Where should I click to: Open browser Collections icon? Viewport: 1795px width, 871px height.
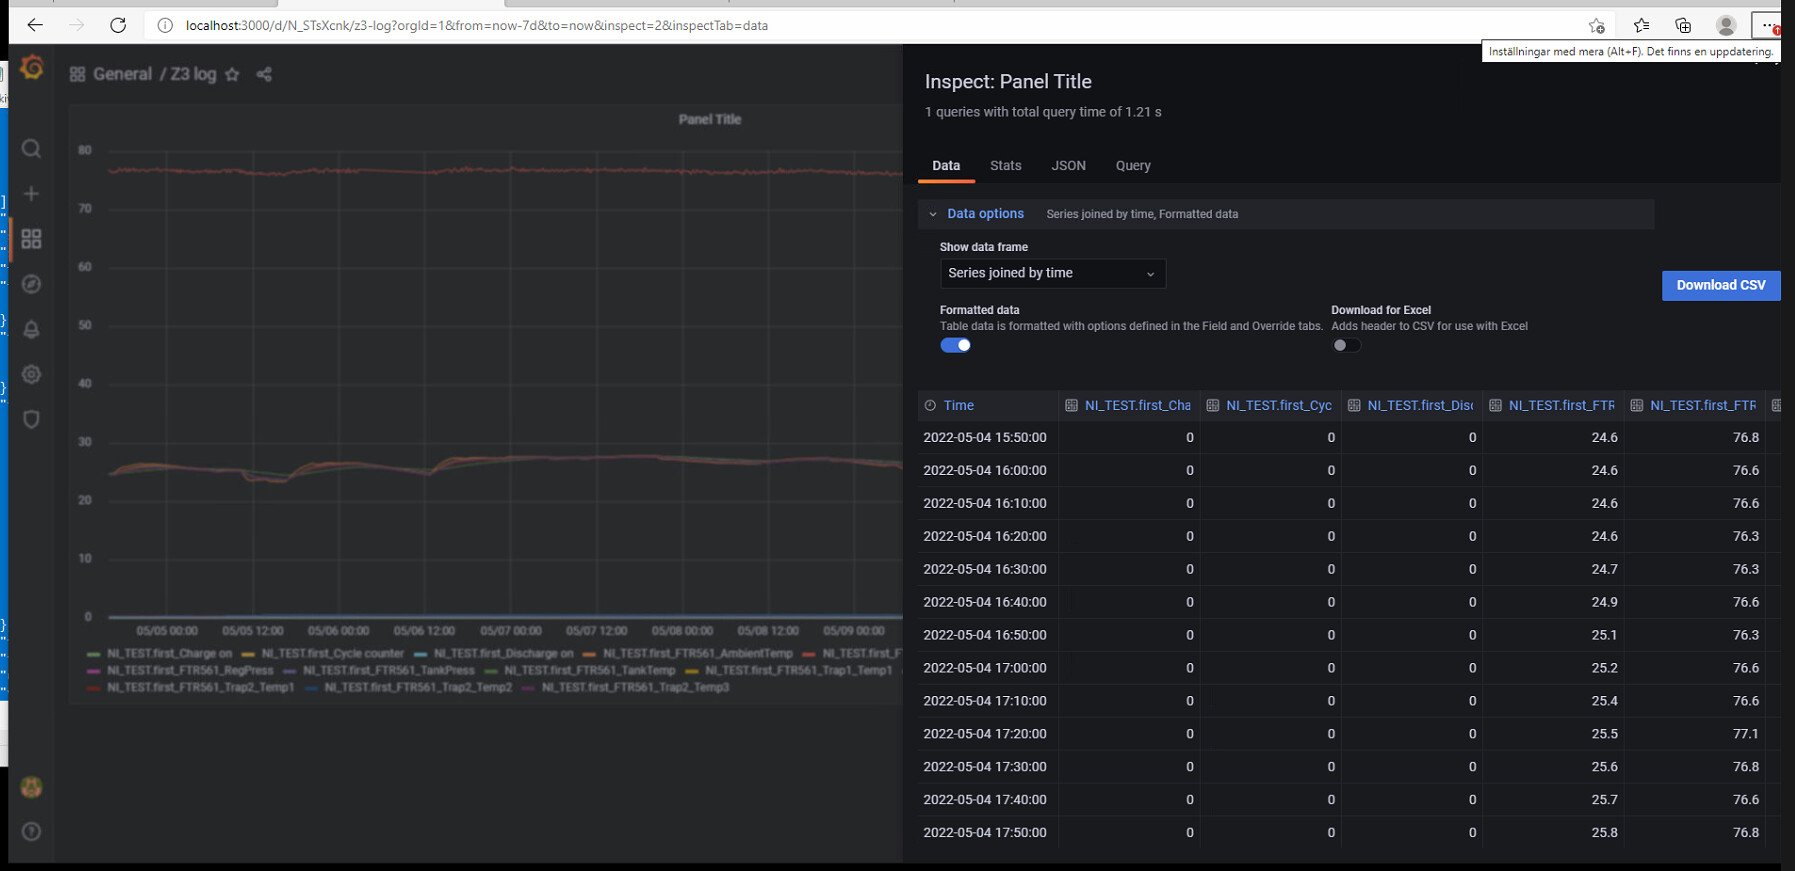(x=1684, y=25)
